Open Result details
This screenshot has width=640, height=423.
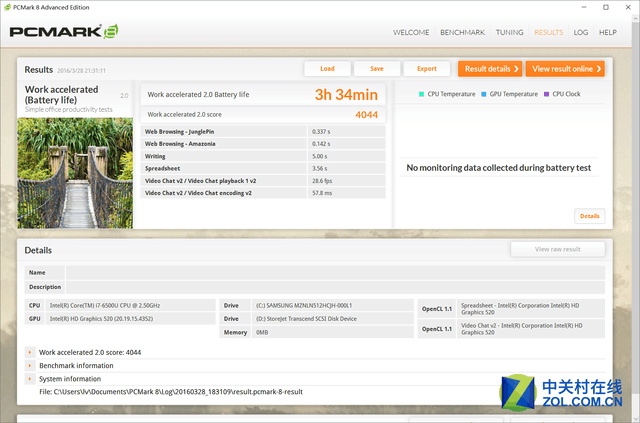click(x=490, y=69)
